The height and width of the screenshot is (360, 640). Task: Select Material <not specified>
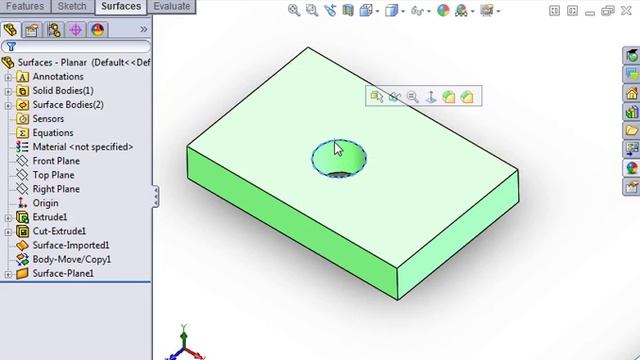pos(83,147)
